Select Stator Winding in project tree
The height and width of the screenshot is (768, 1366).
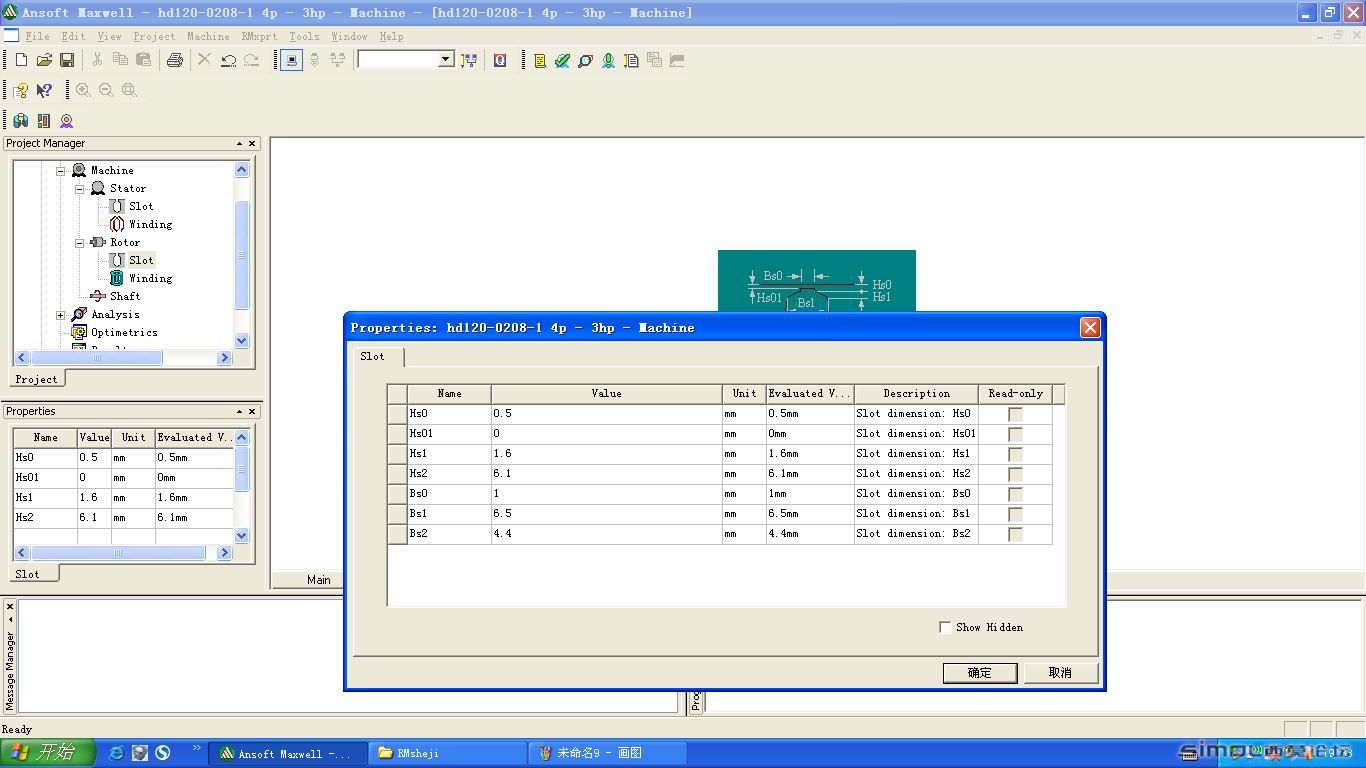point(150,225)
